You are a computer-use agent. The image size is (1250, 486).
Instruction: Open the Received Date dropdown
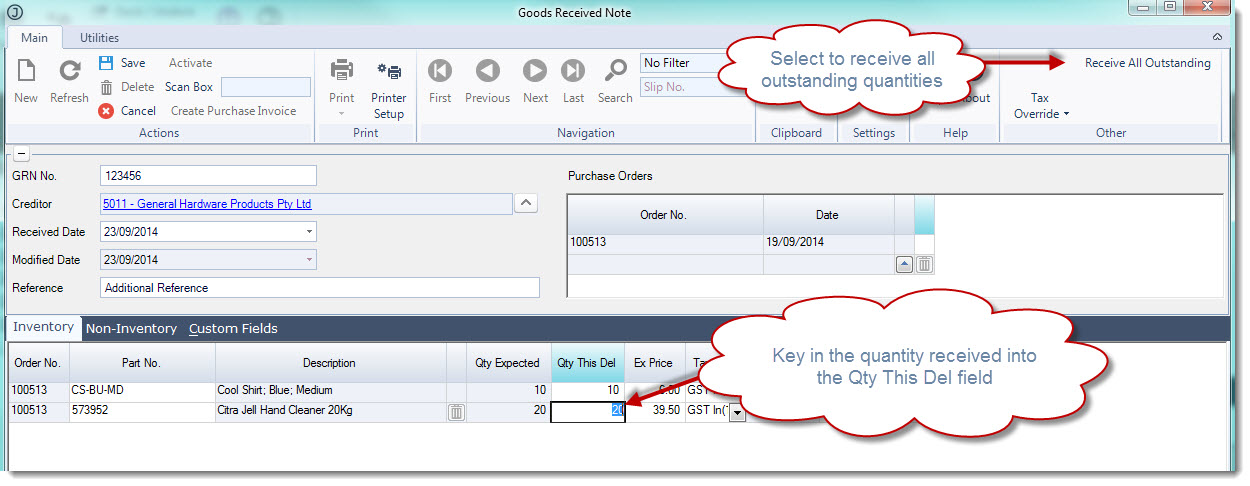(309, 232)
